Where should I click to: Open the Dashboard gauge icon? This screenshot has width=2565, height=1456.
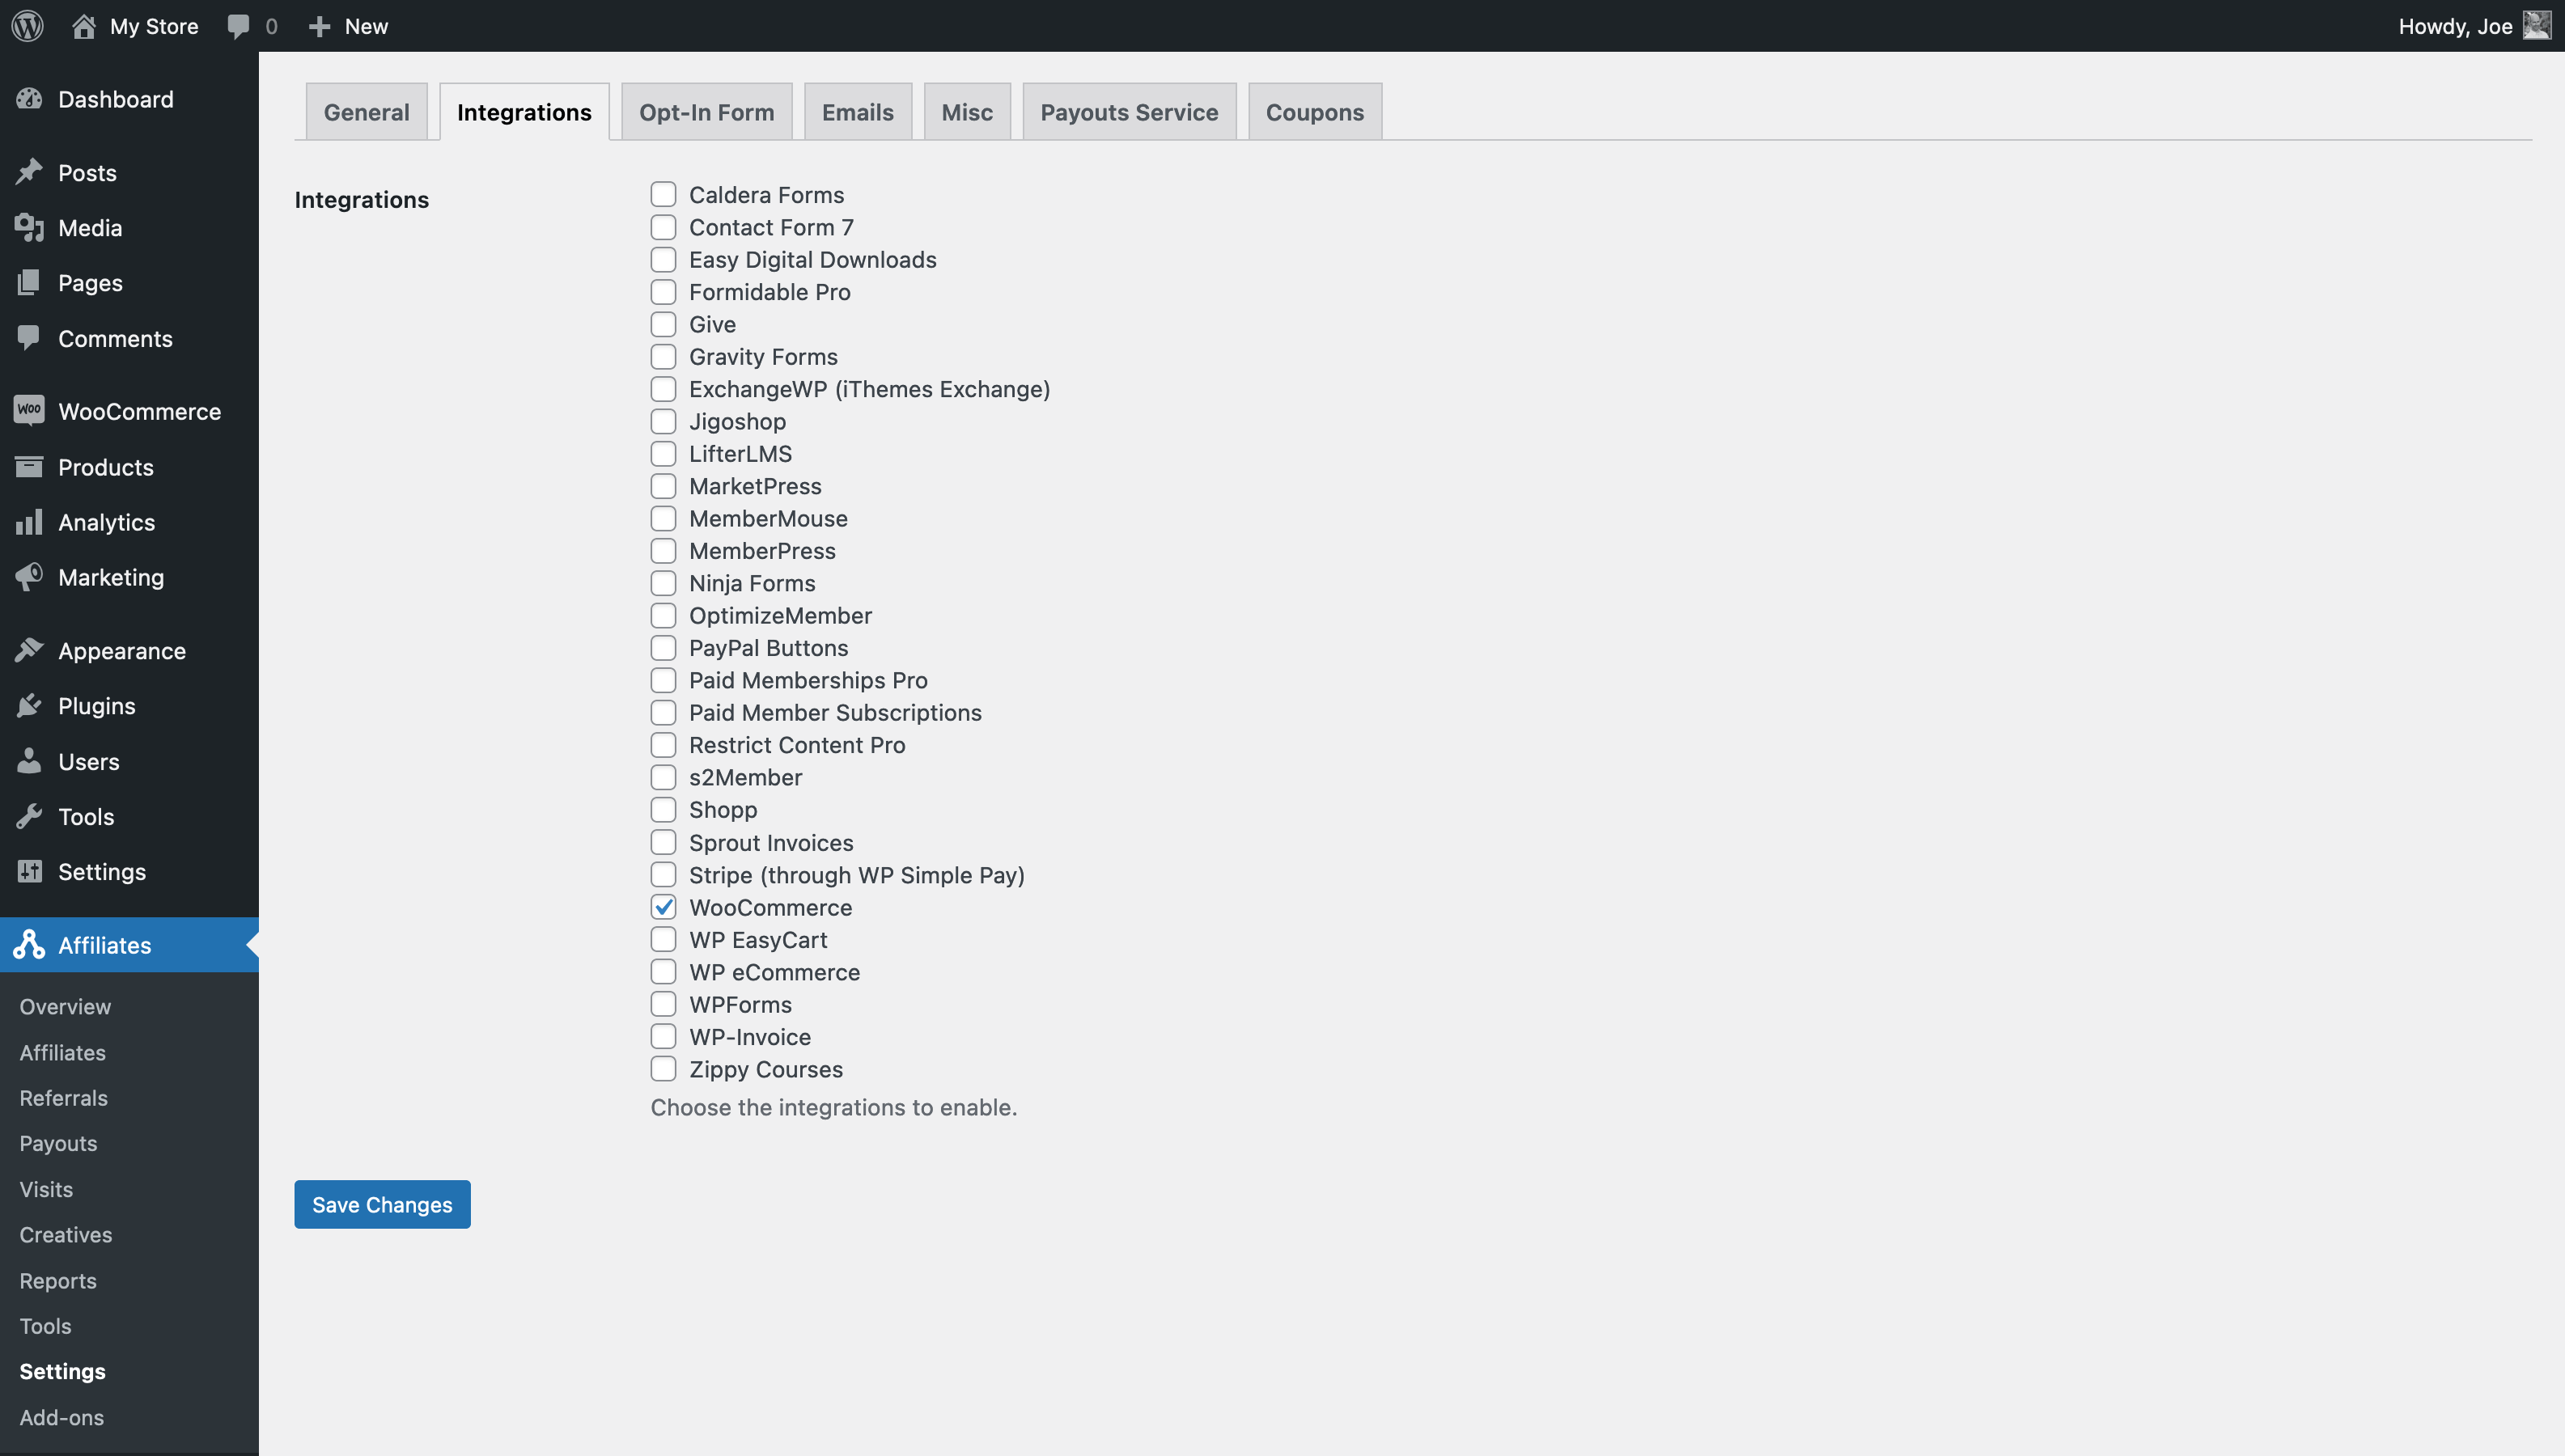[29, 99]
